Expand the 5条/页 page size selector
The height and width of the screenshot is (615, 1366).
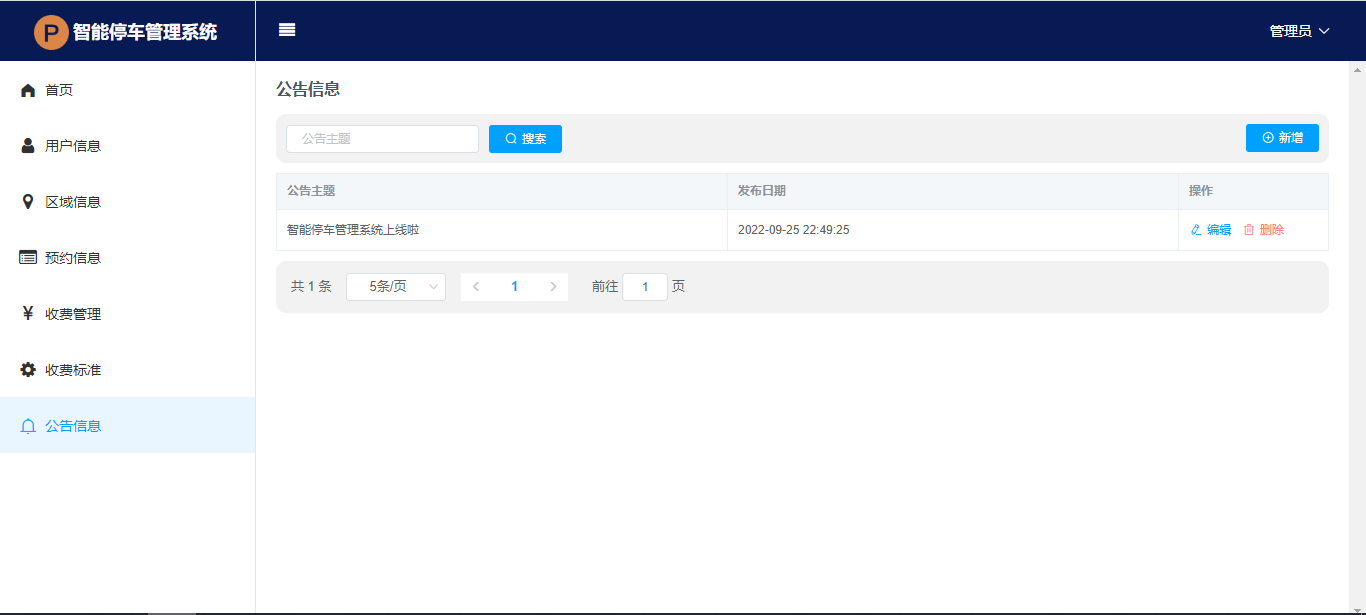pos(396,287)
